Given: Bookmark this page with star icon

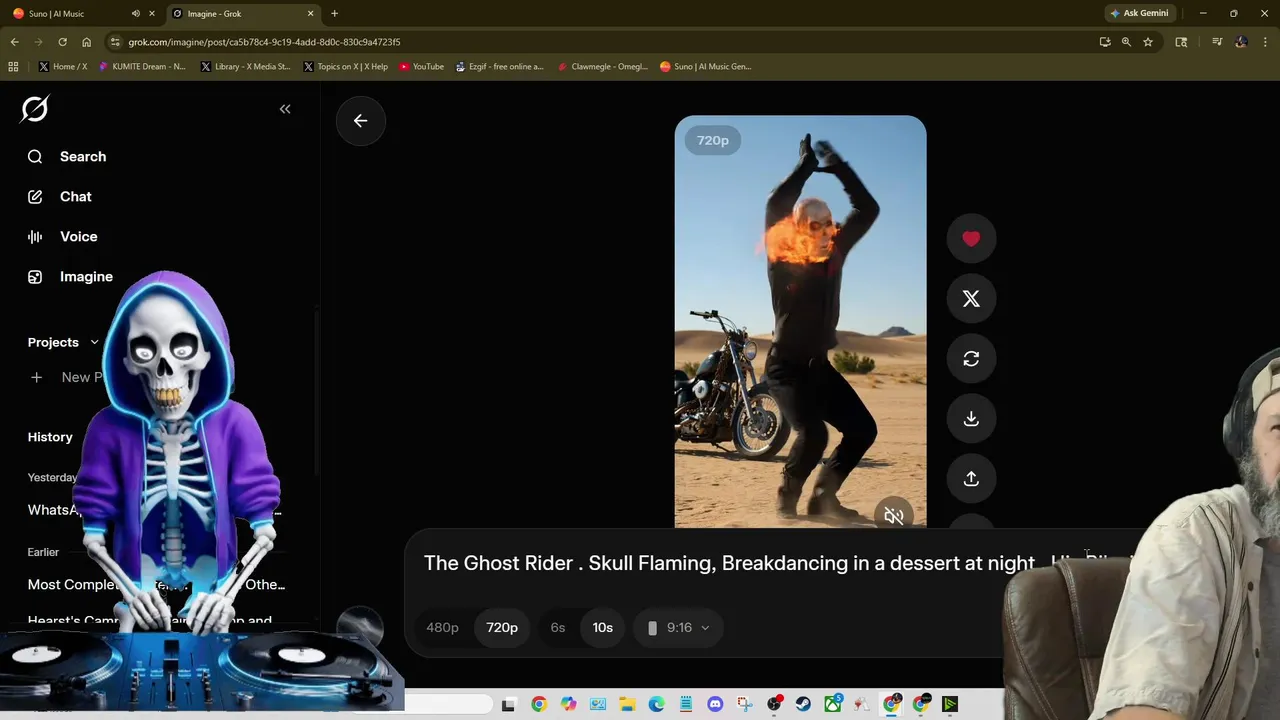Looking at the screenshot, I should pyautogui.click(x=1148, y=42).
